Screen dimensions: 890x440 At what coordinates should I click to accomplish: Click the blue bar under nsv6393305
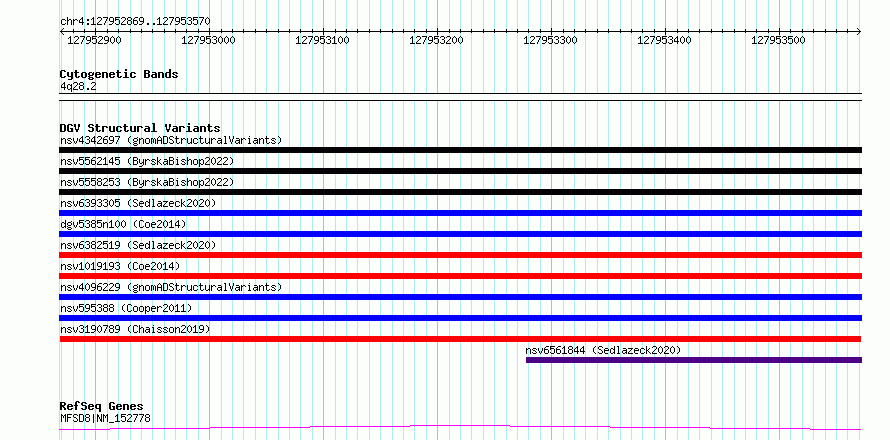461,213
